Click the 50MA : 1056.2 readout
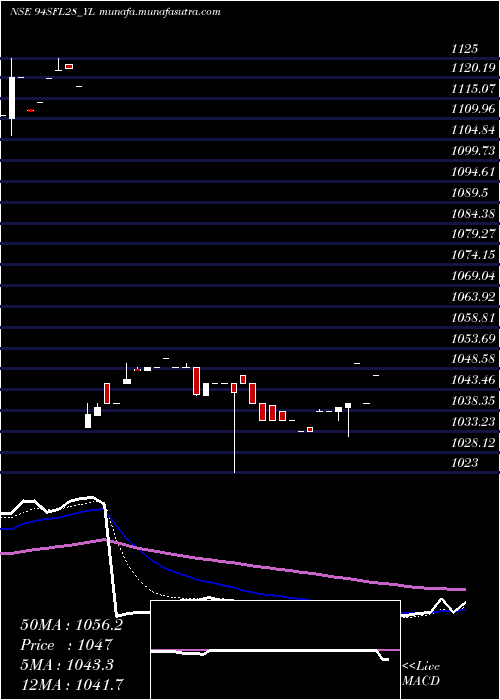The width and height of the screenshot is (500, 700). 71,625
